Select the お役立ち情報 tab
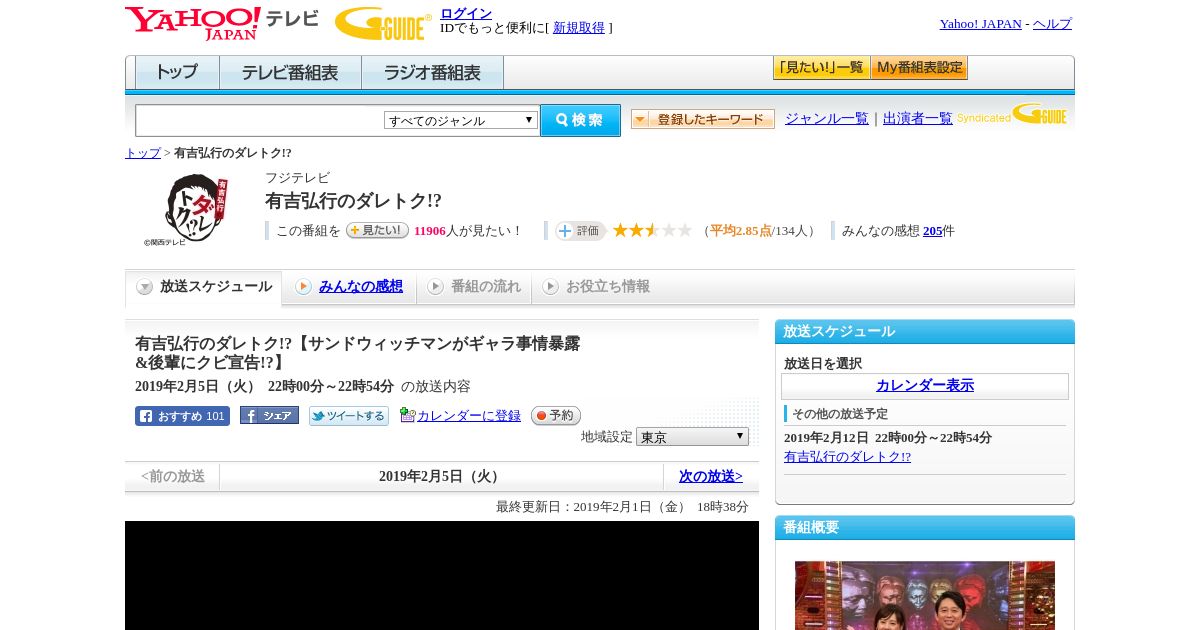Viewport: 1200px width, 630px height. click(596, 287)
